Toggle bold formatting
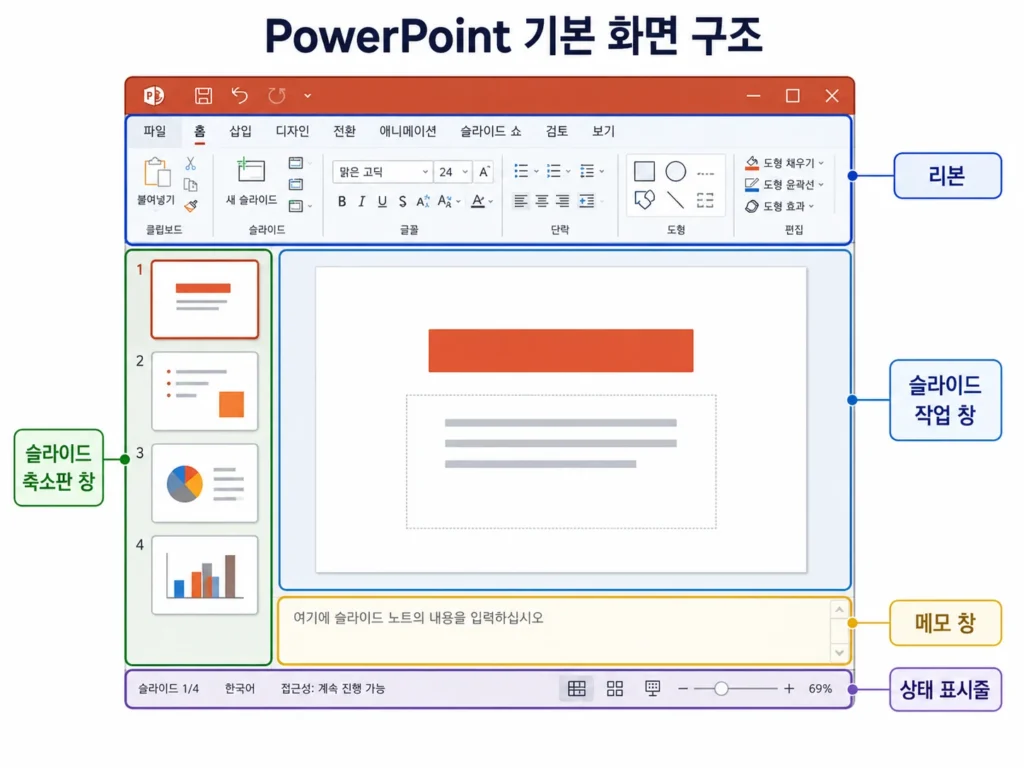 (x=342, y=202)
